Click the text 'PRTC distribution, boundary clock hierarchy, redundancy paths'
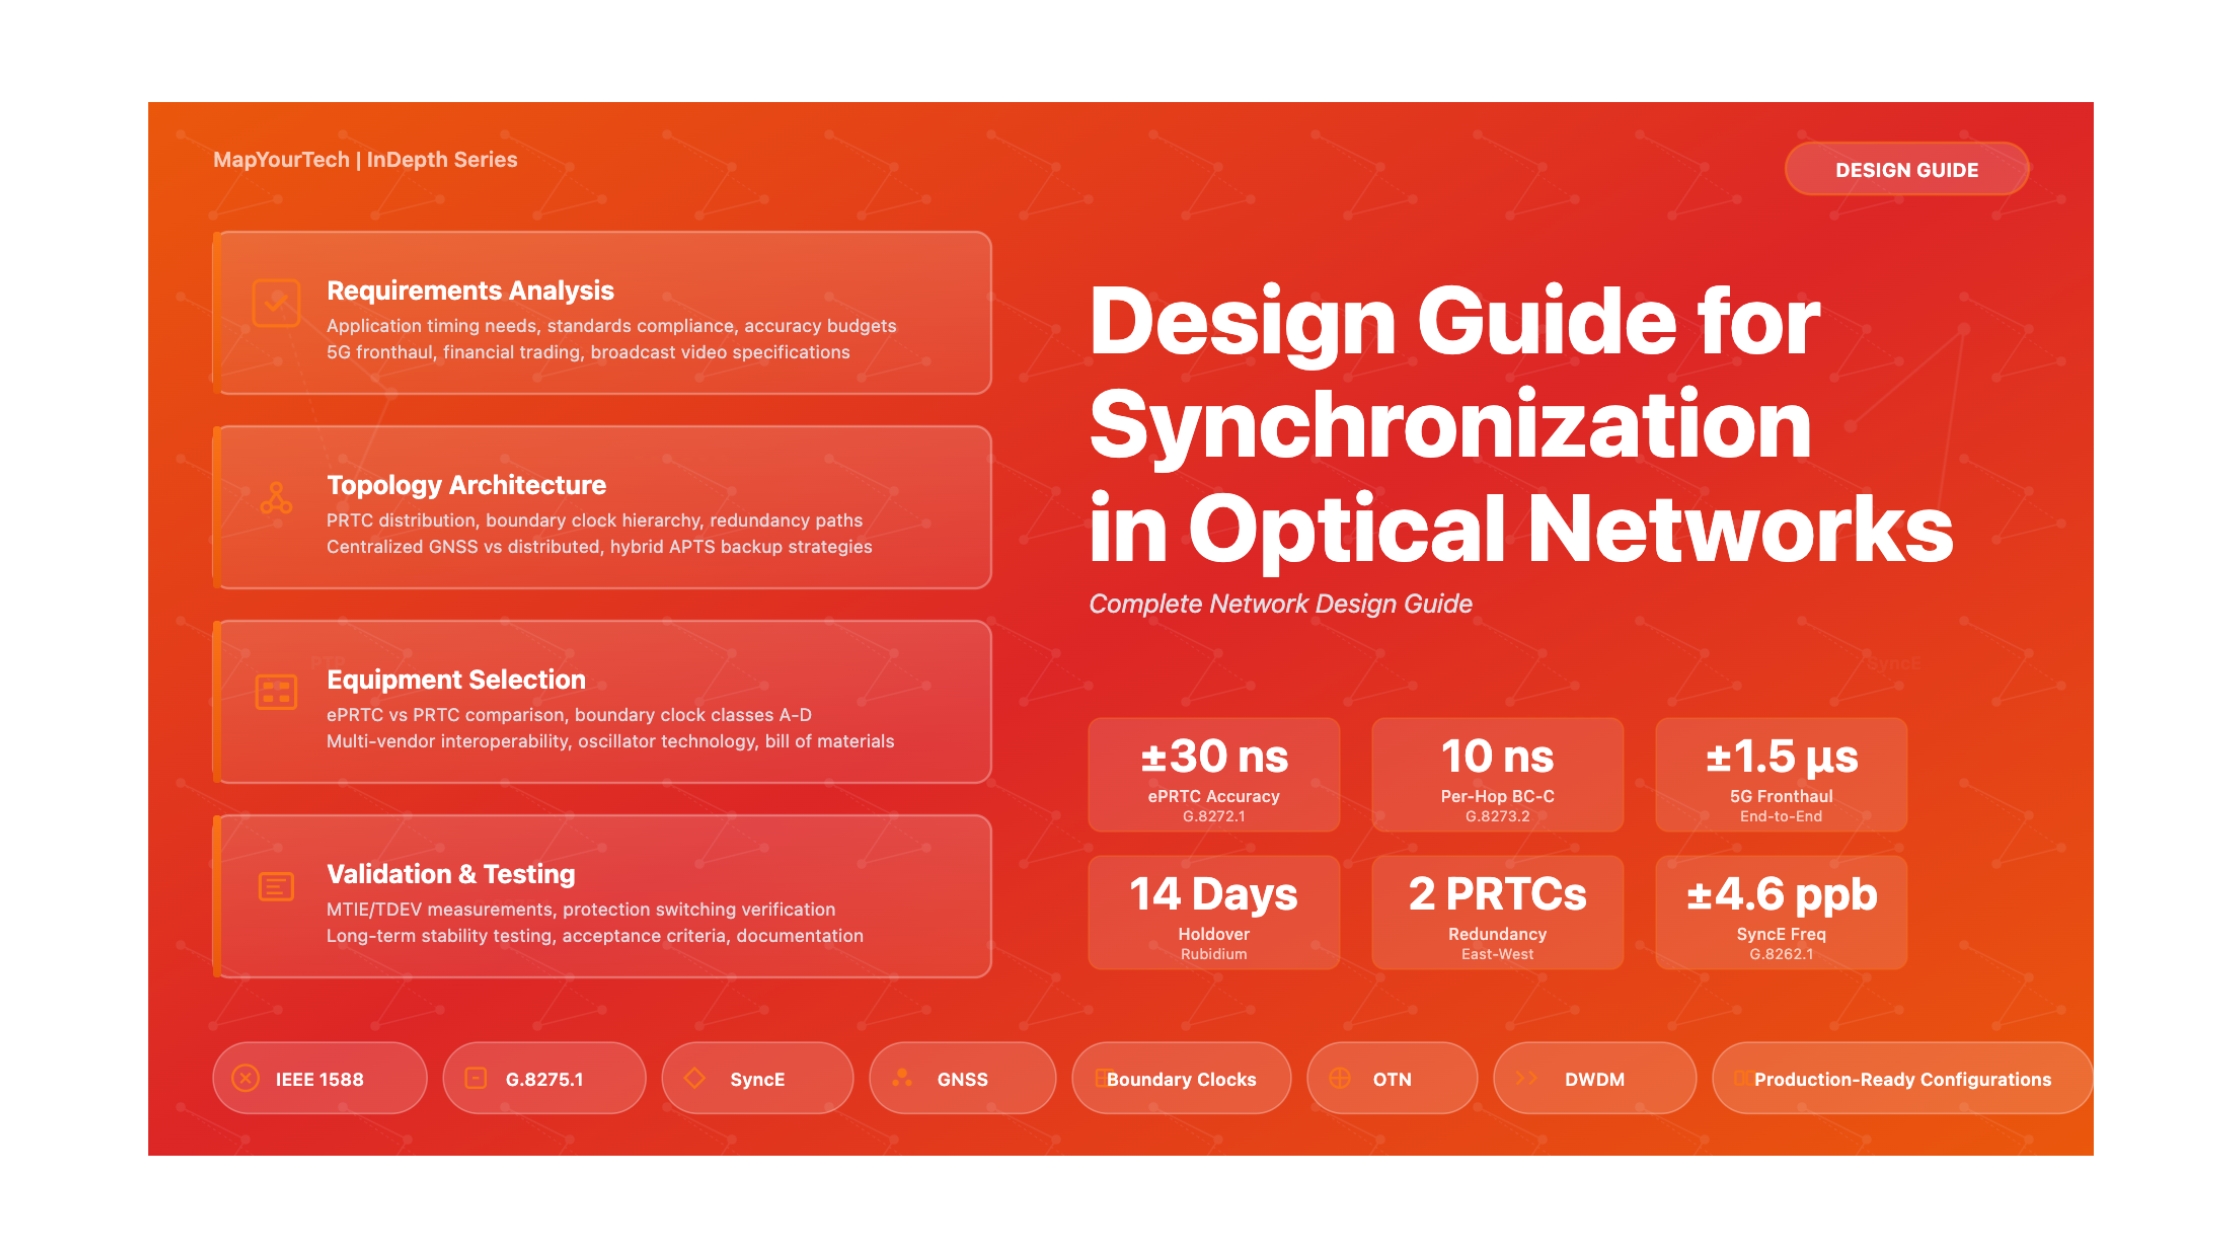The width and height of the screenshot is (2240, 1260). coord(594,521)
